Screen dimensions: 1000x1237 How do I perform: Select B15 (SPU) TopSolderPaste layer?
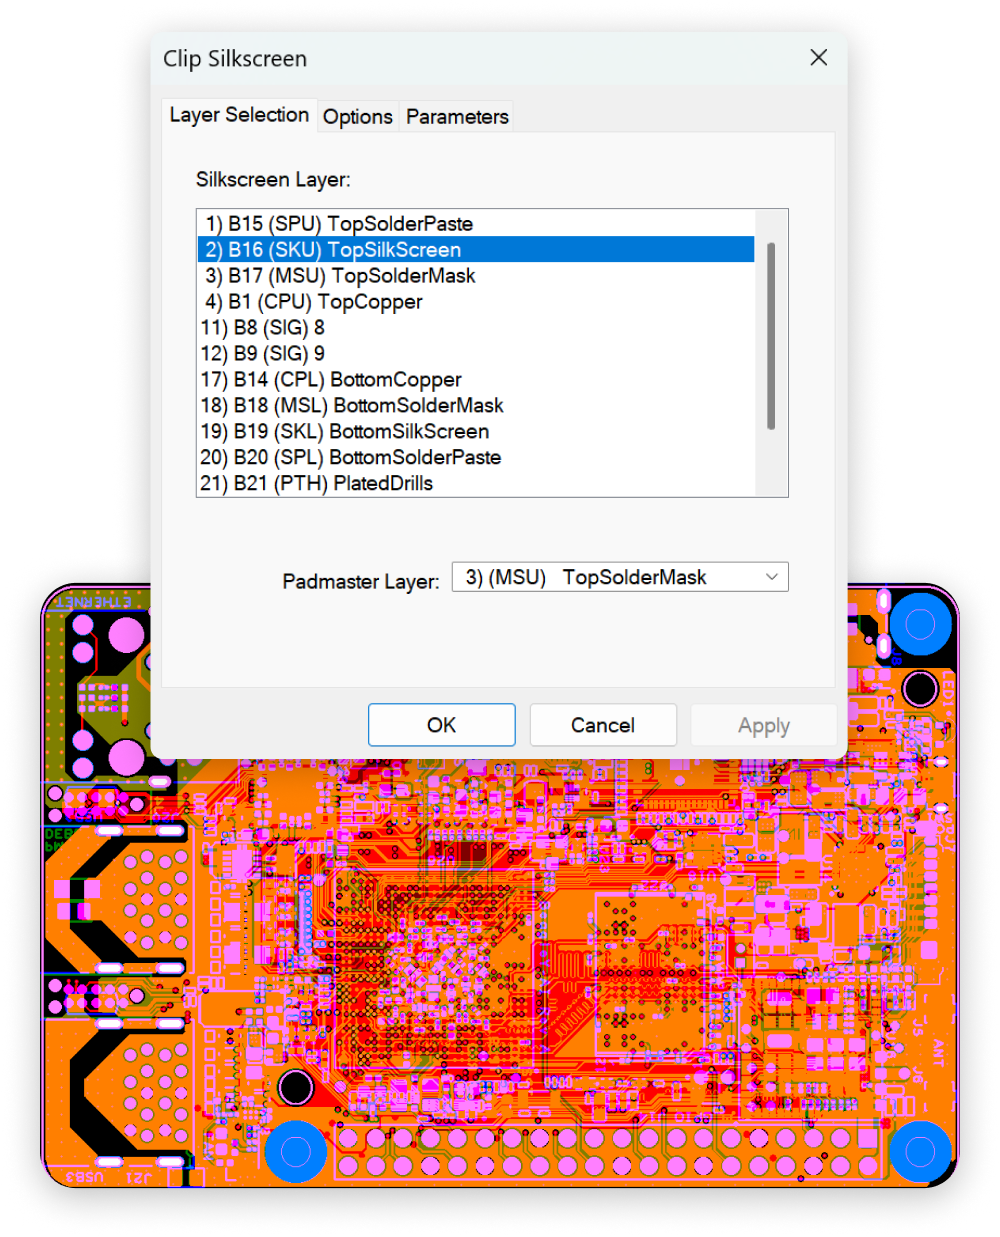tap(339, 224)
